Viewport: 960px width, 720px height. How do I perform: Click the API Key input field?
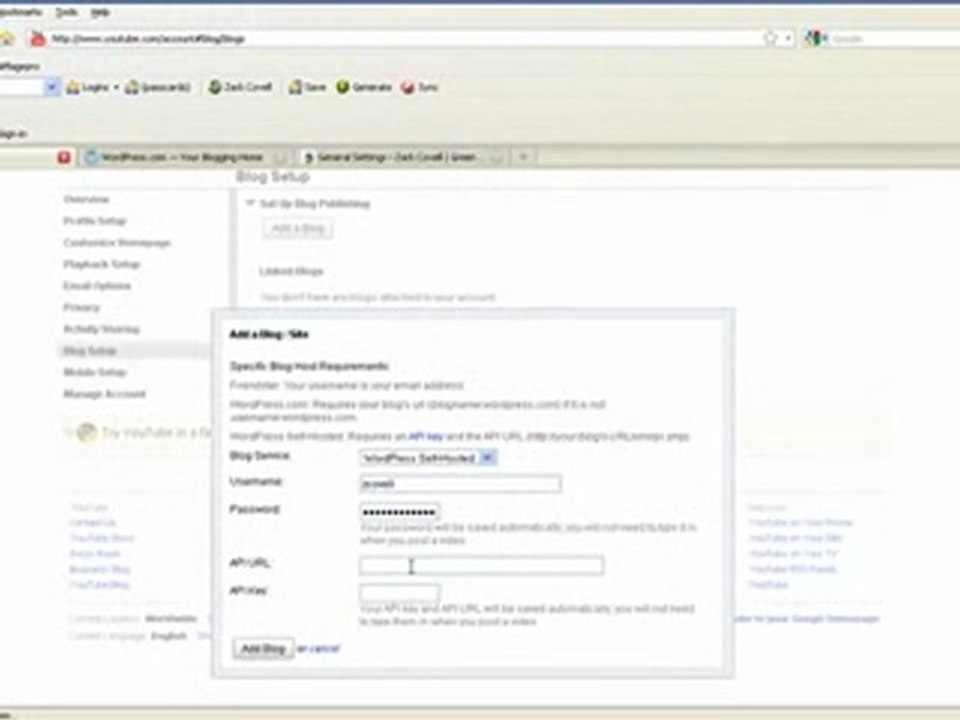(x=399, y=592)
